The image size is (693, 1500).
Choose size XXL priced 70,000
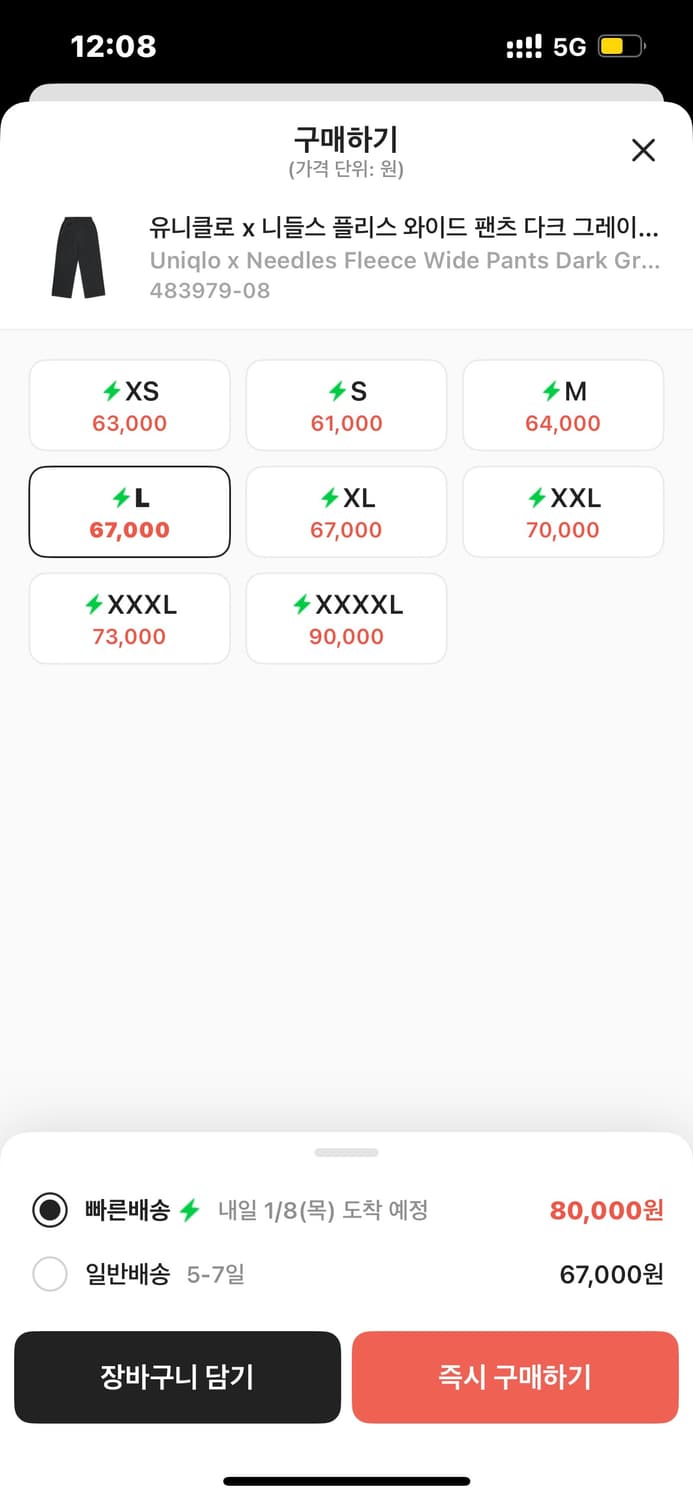click(562, 511)
